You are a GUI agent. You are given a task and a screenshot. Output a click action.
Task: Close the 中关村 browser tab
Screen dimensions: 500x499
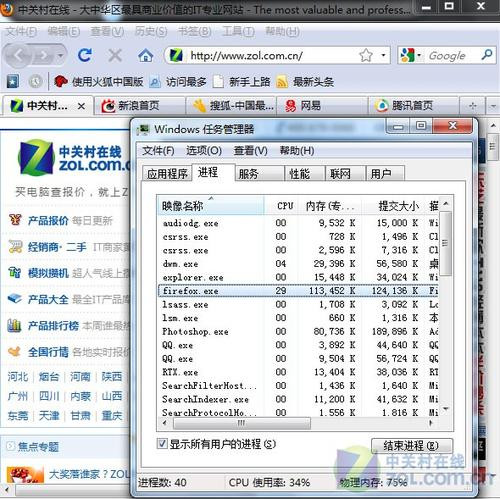coord(81,106)
